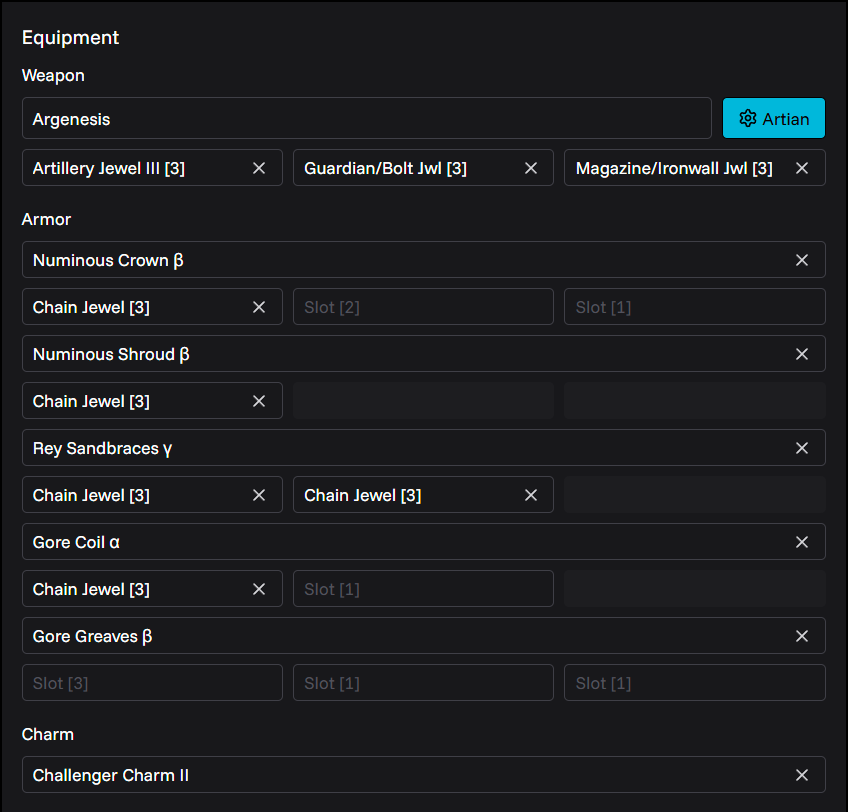Select the Numinous Shroud β chest armor field

click(x=423, y=354)
